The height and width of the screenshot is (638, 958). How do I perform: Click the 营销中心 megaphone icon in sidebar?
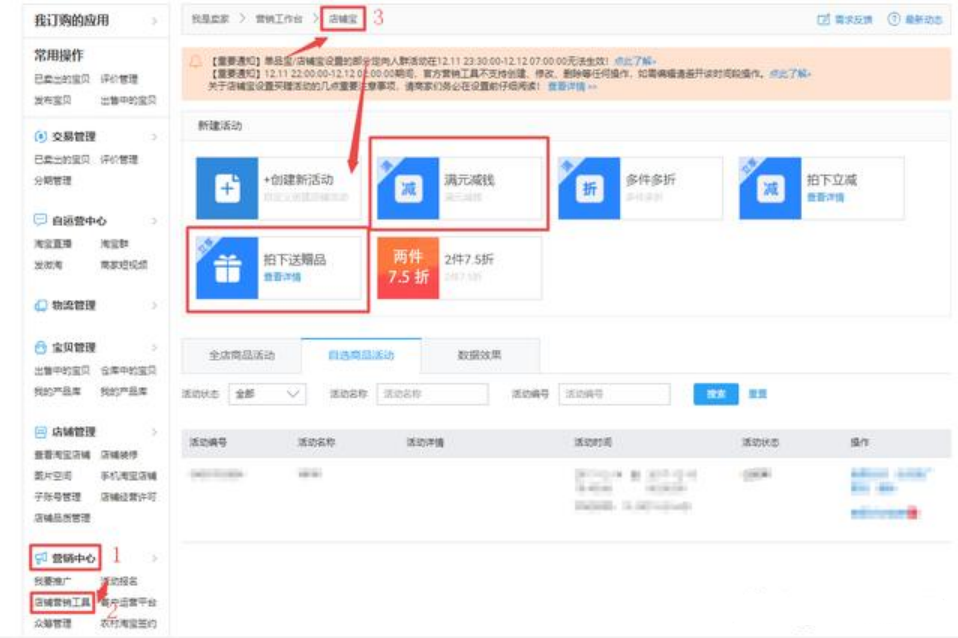pos(41,558)
